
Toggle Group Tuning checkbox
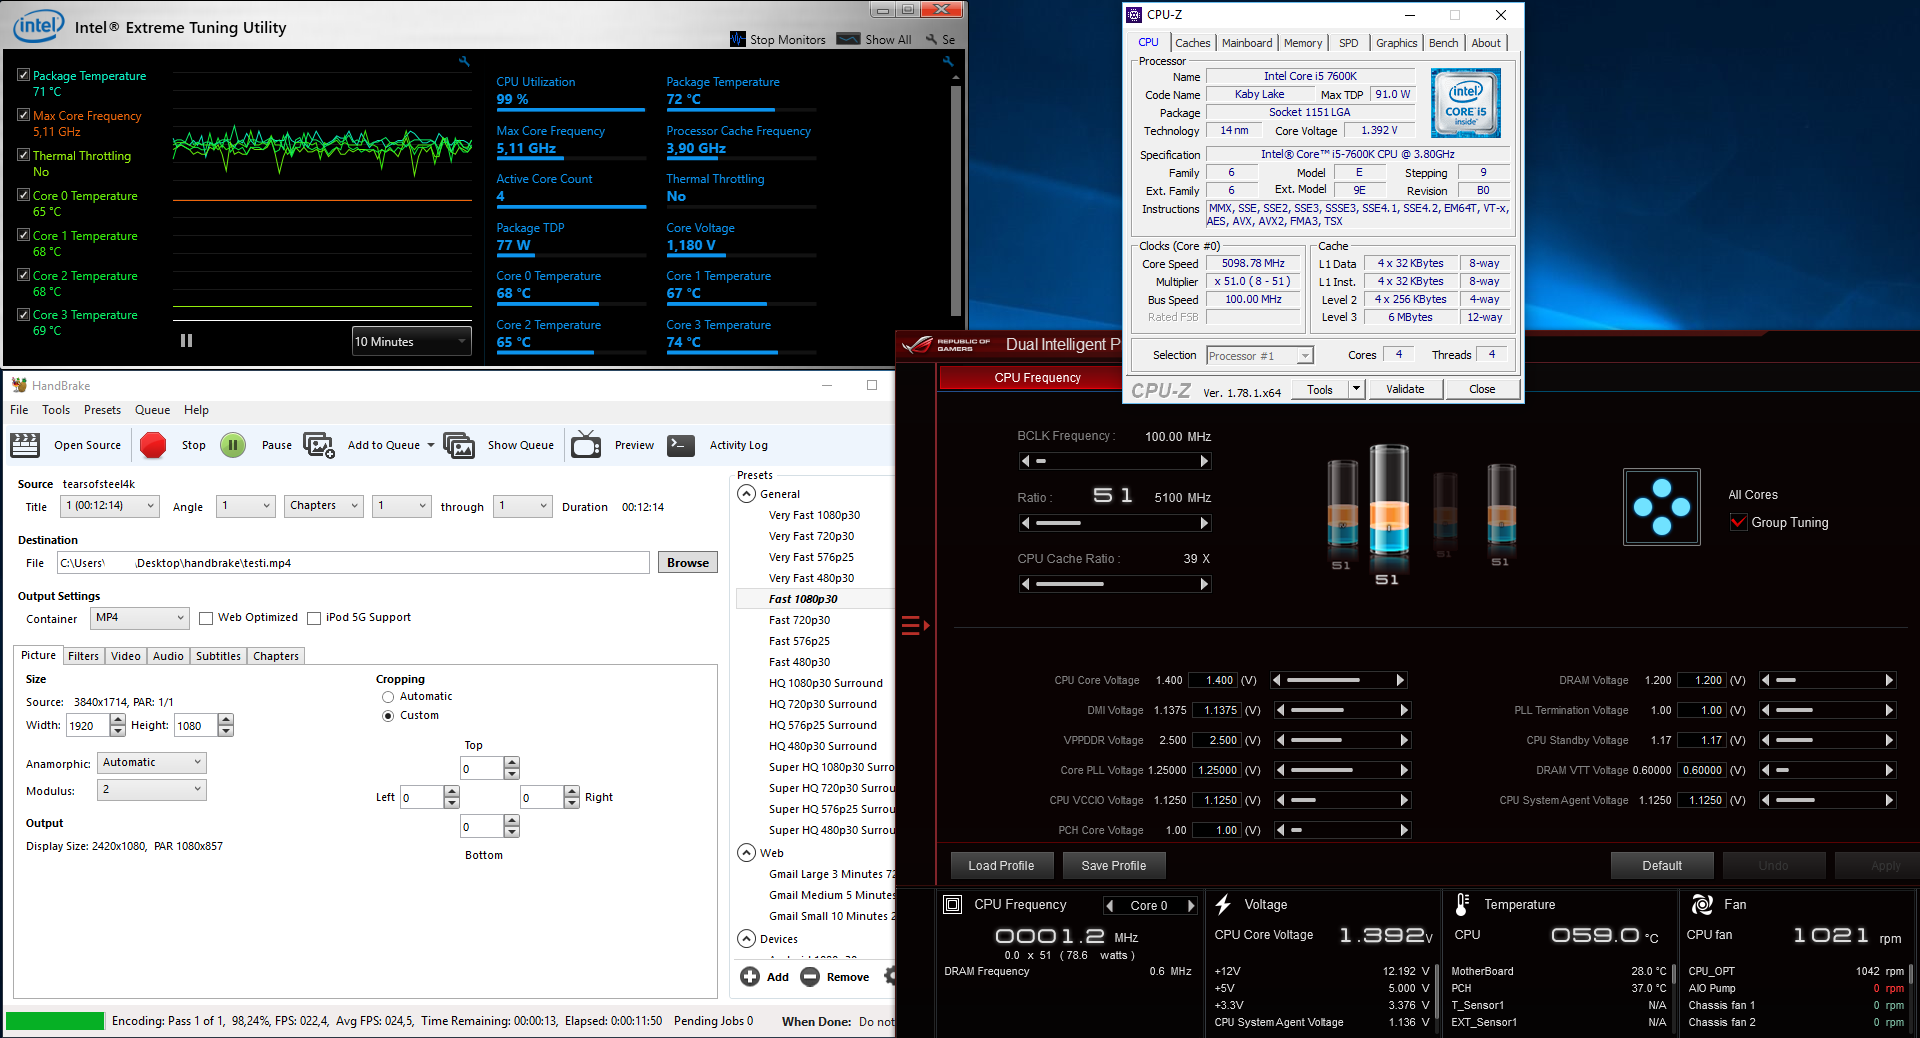(1739, 522)
